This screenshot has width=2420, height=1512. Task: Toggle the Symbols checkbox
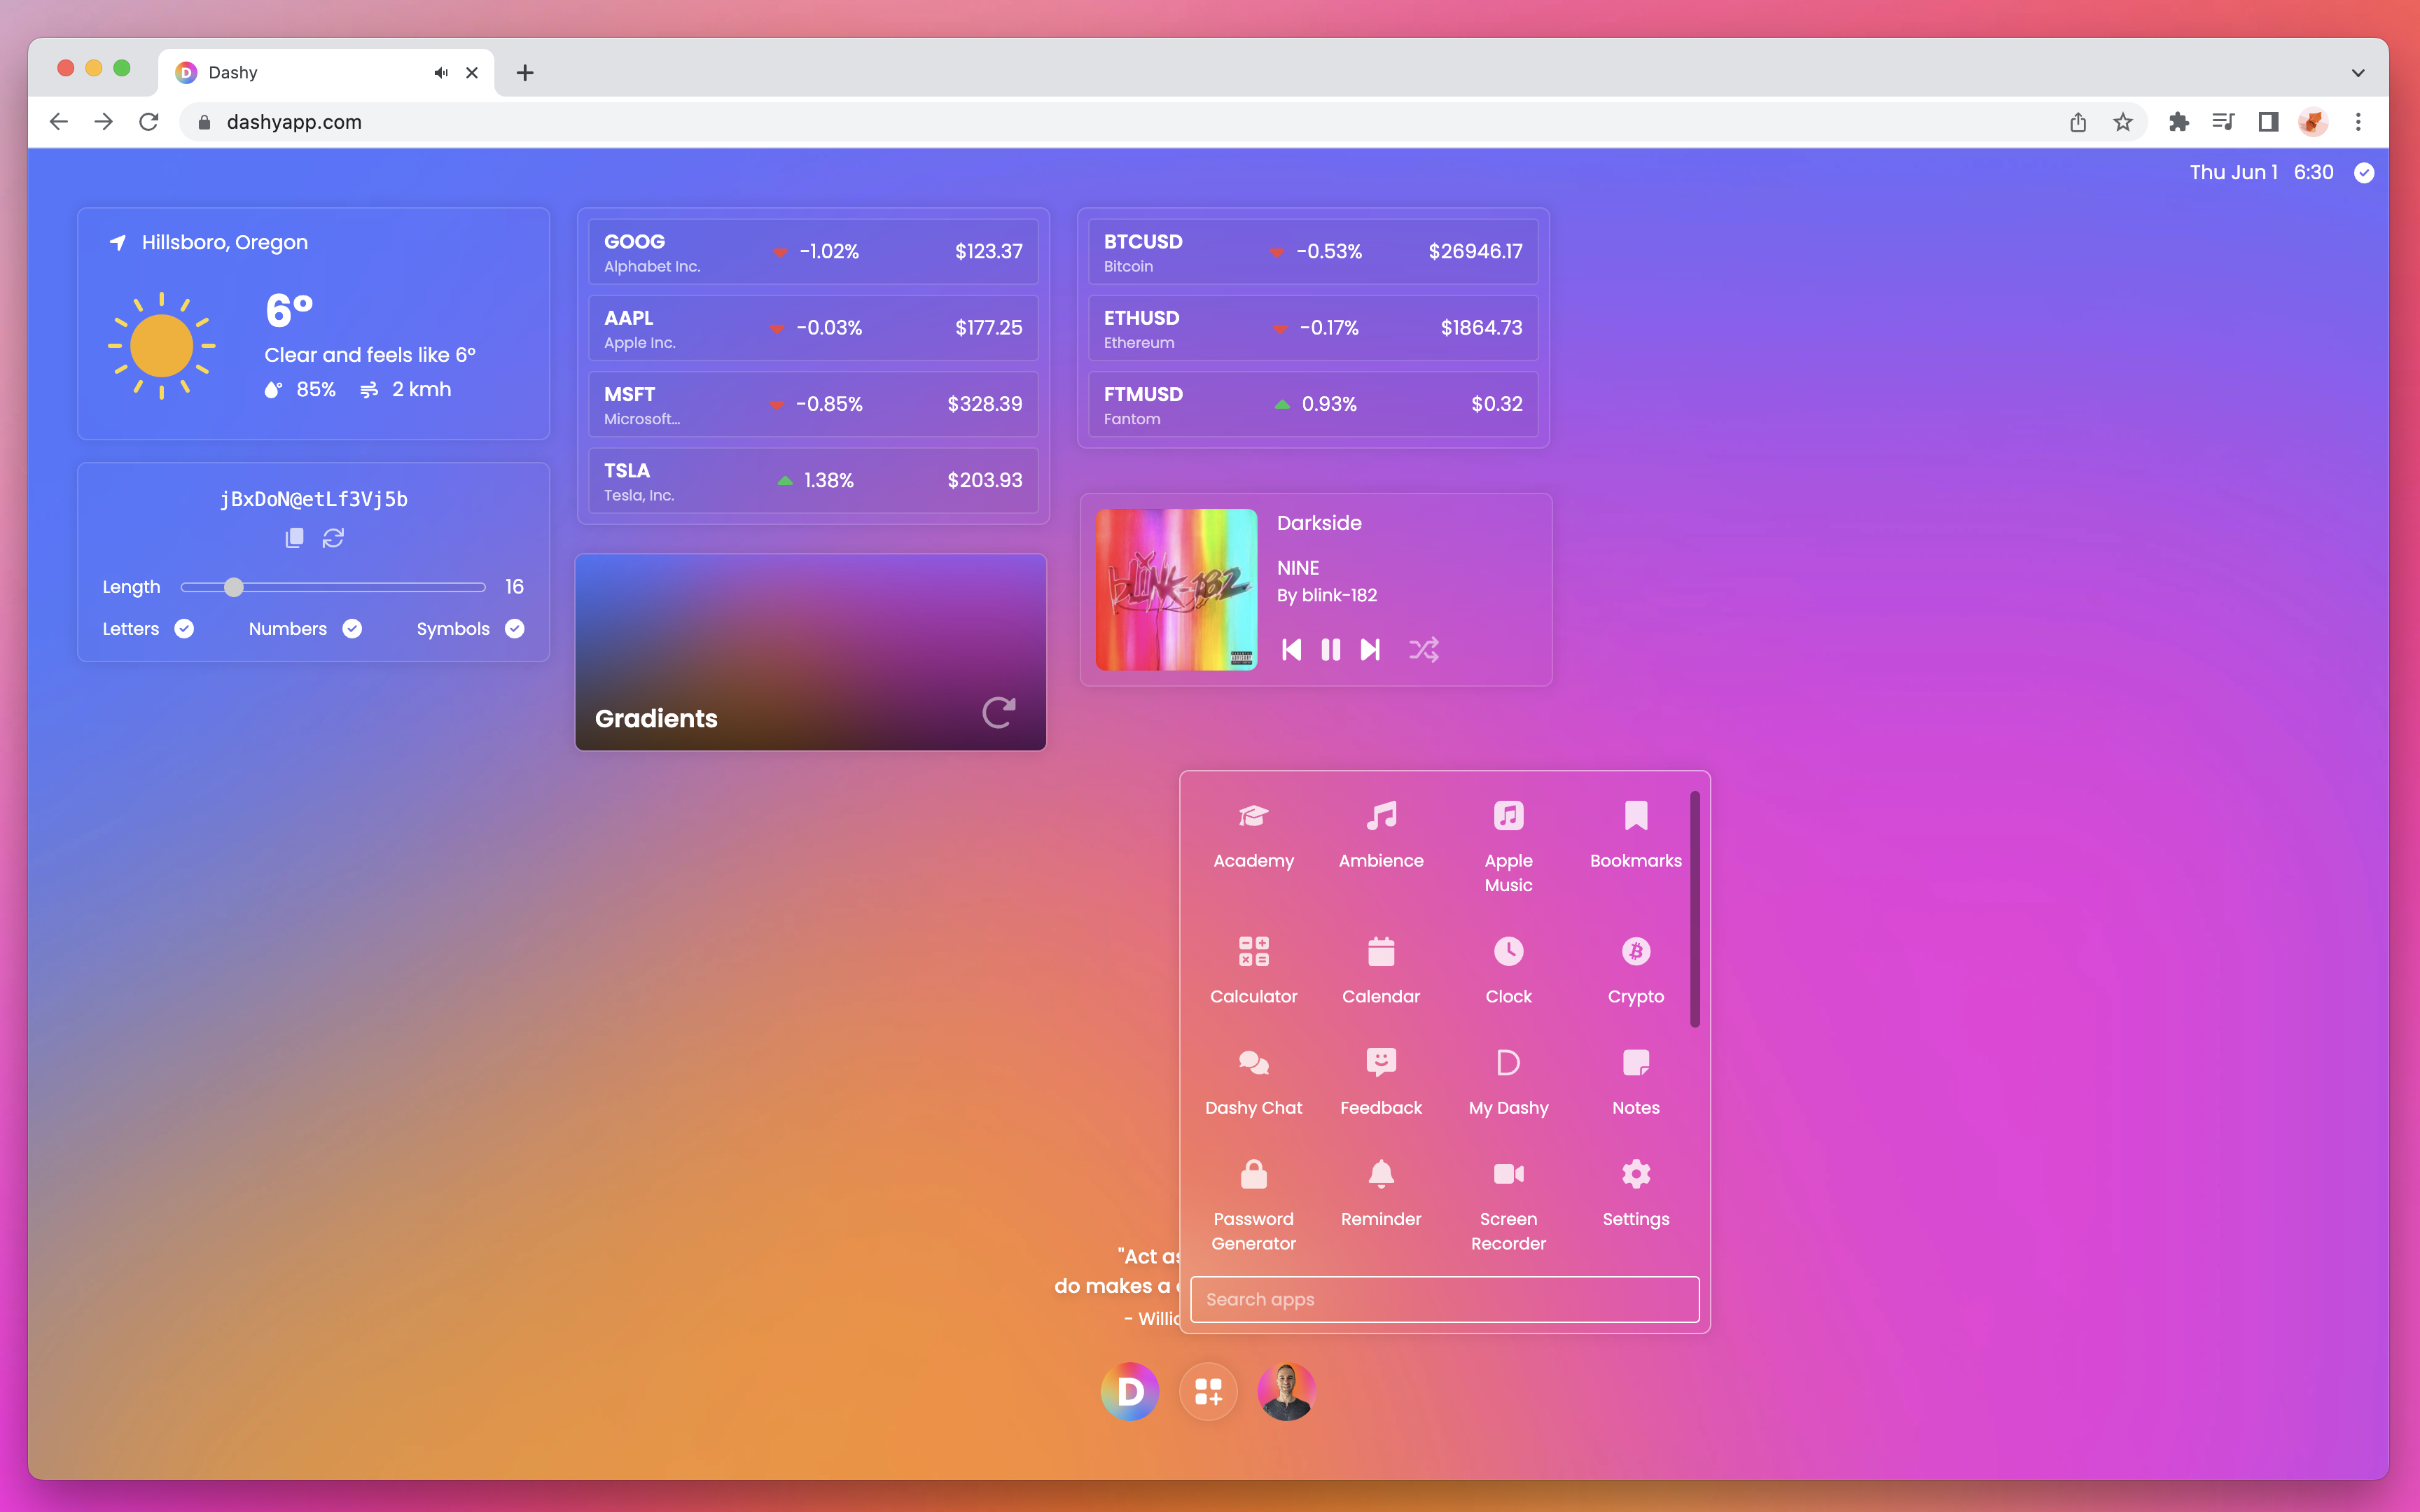pos(514,629)
